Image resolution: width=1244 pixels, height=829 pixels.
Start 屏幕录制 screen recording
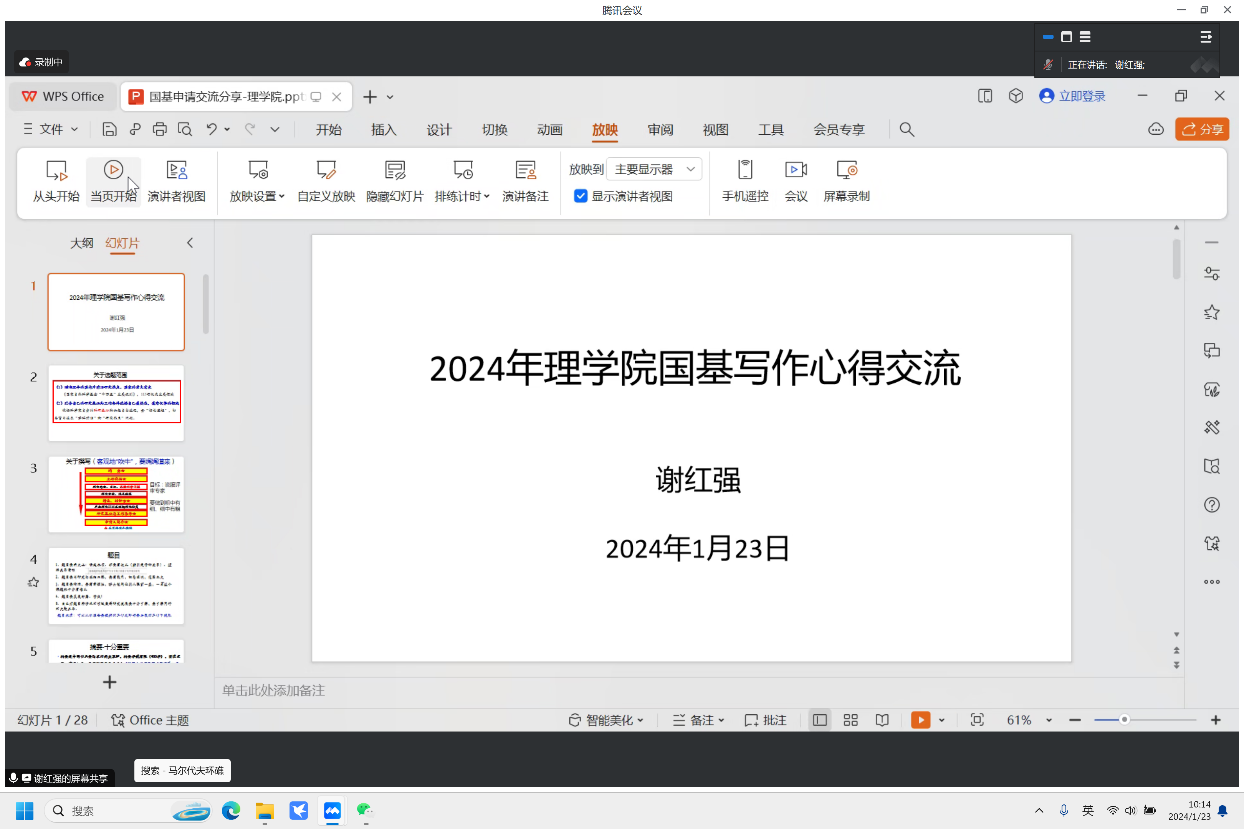click(846, 171)
